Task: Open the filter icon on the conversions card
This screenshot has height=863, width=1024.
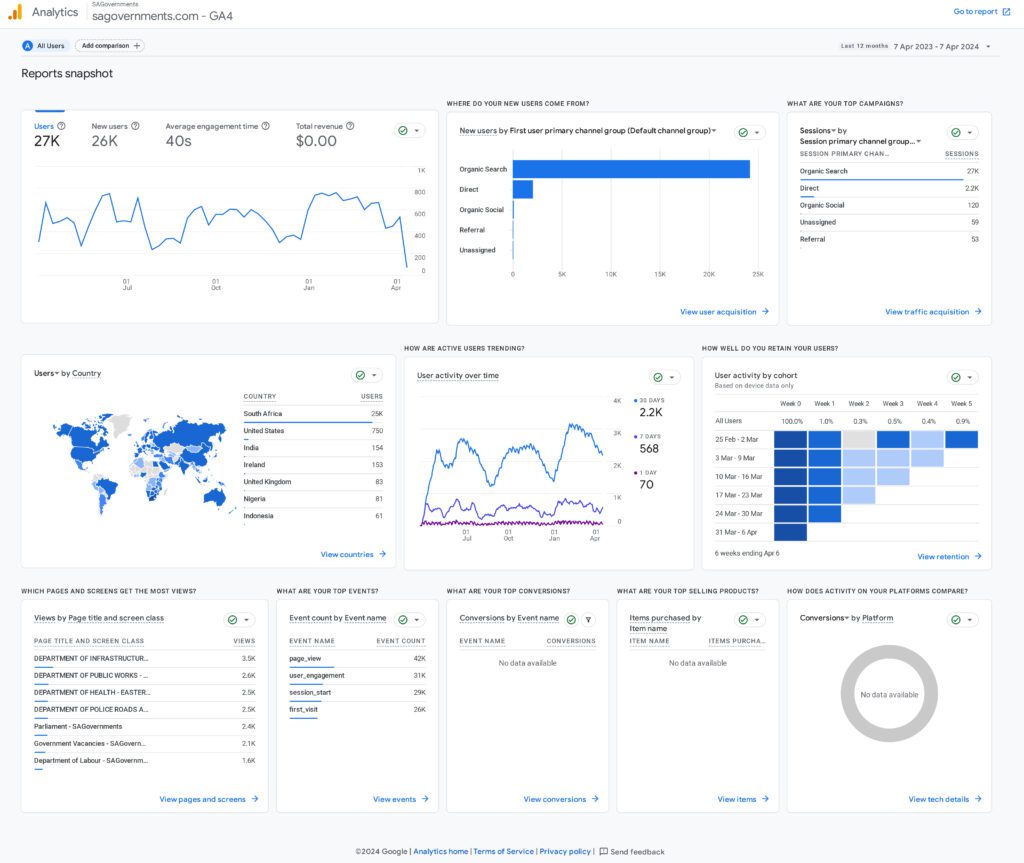Action: (587, 619)
